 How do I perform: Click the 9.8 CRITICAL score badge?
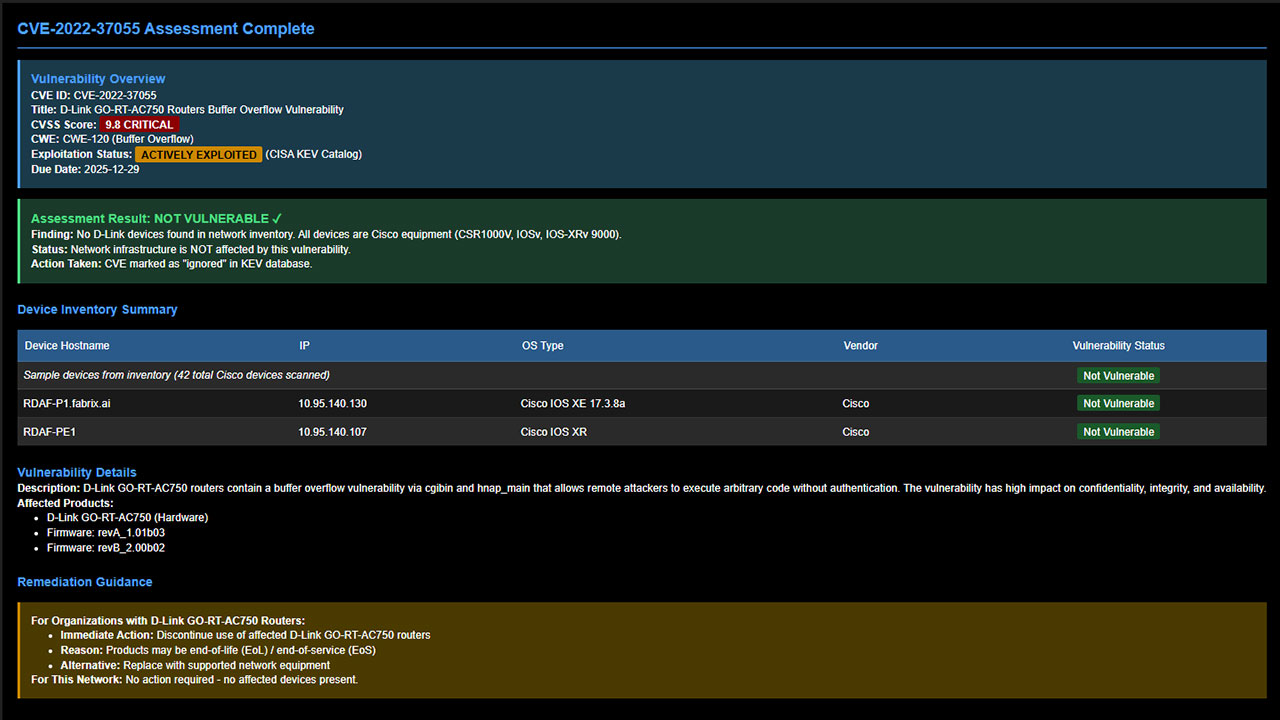[140, 125]
